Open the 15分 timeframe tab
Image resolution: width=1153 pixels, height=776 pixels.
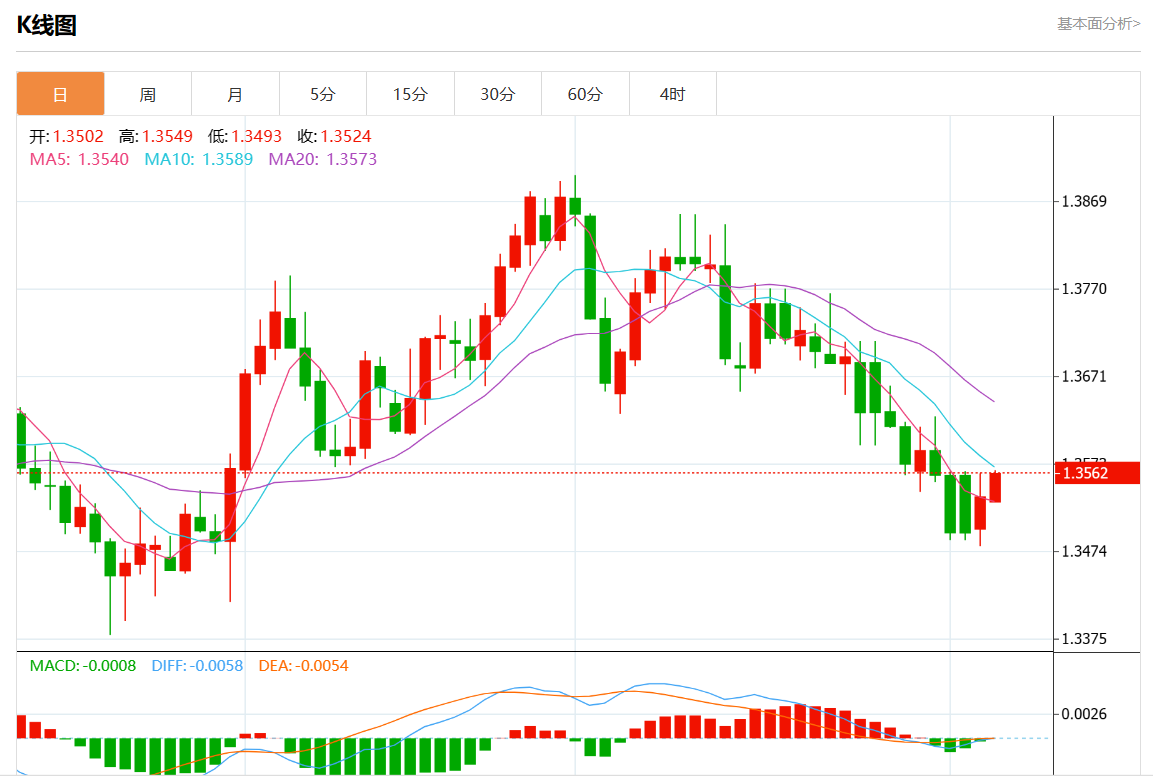point(410,94)
